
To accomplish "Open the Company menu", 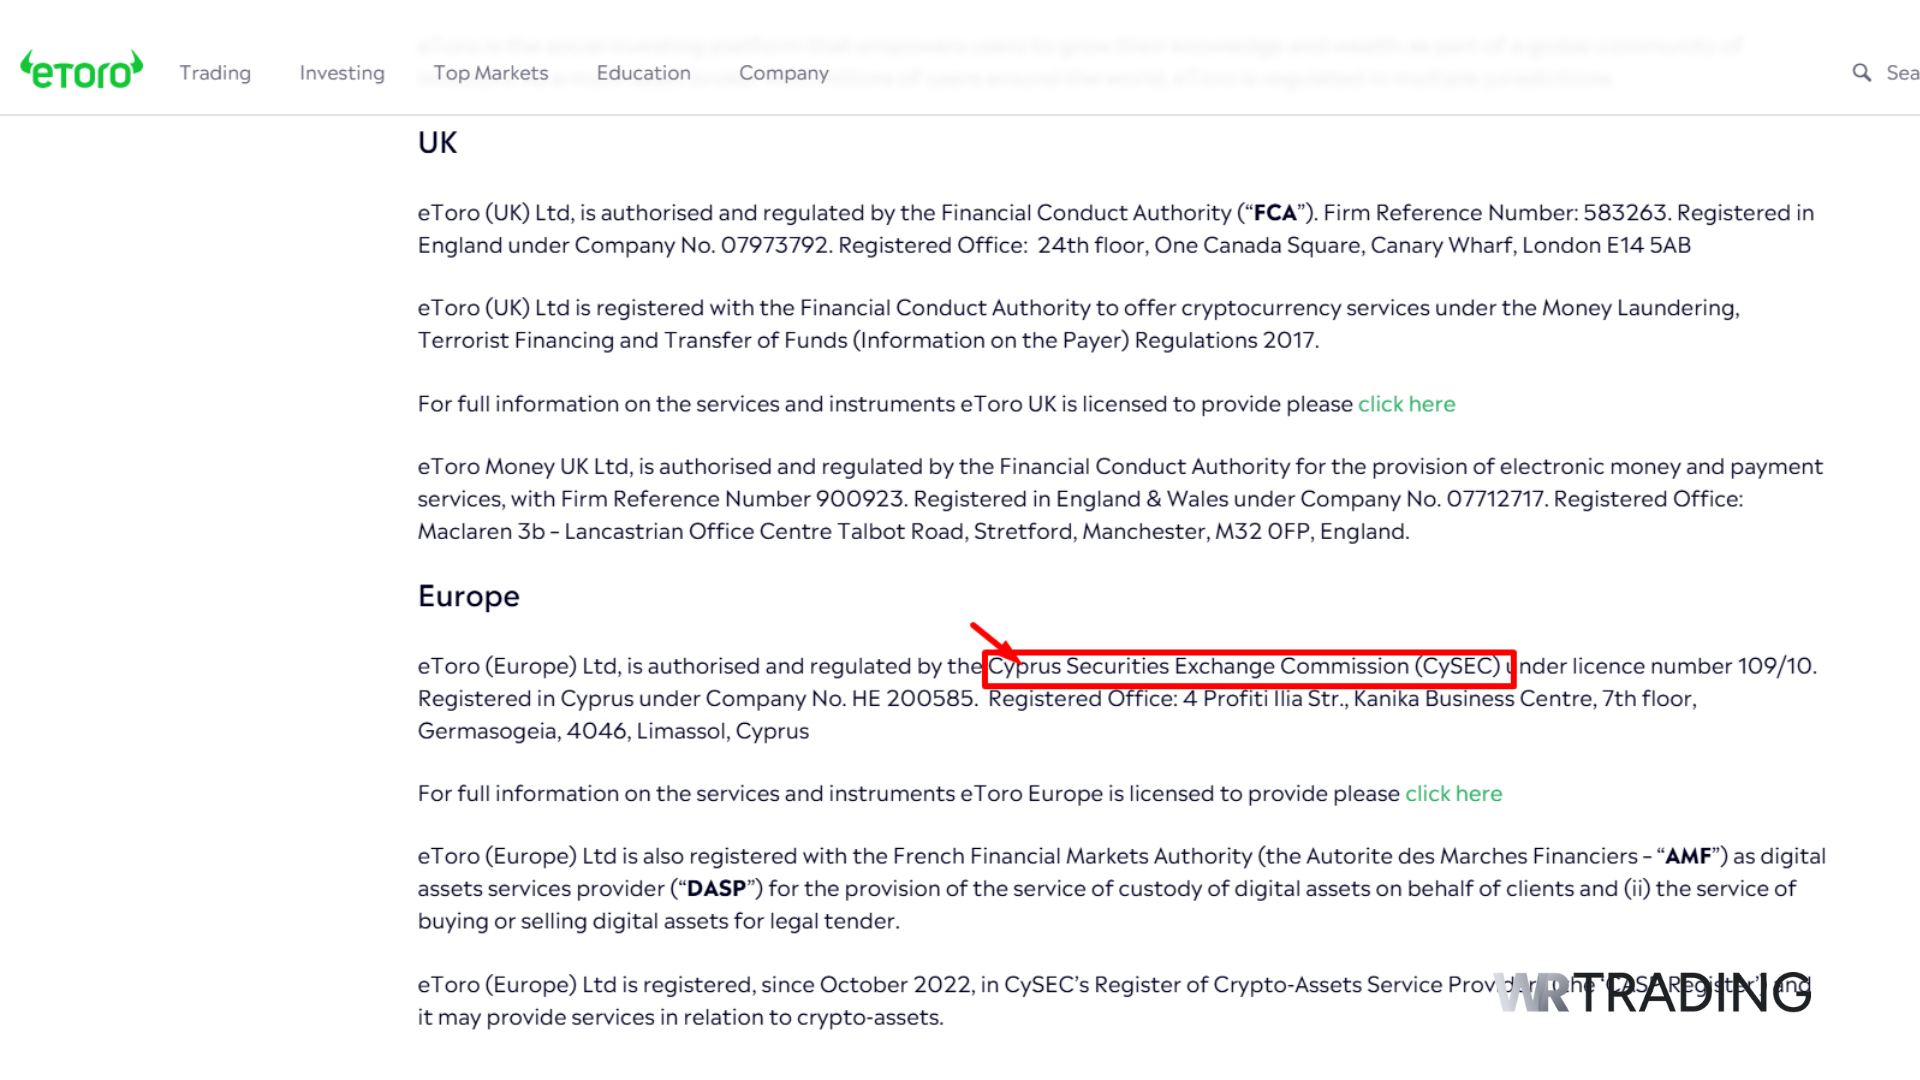I will pyautogui.click(x=784, y=73).
